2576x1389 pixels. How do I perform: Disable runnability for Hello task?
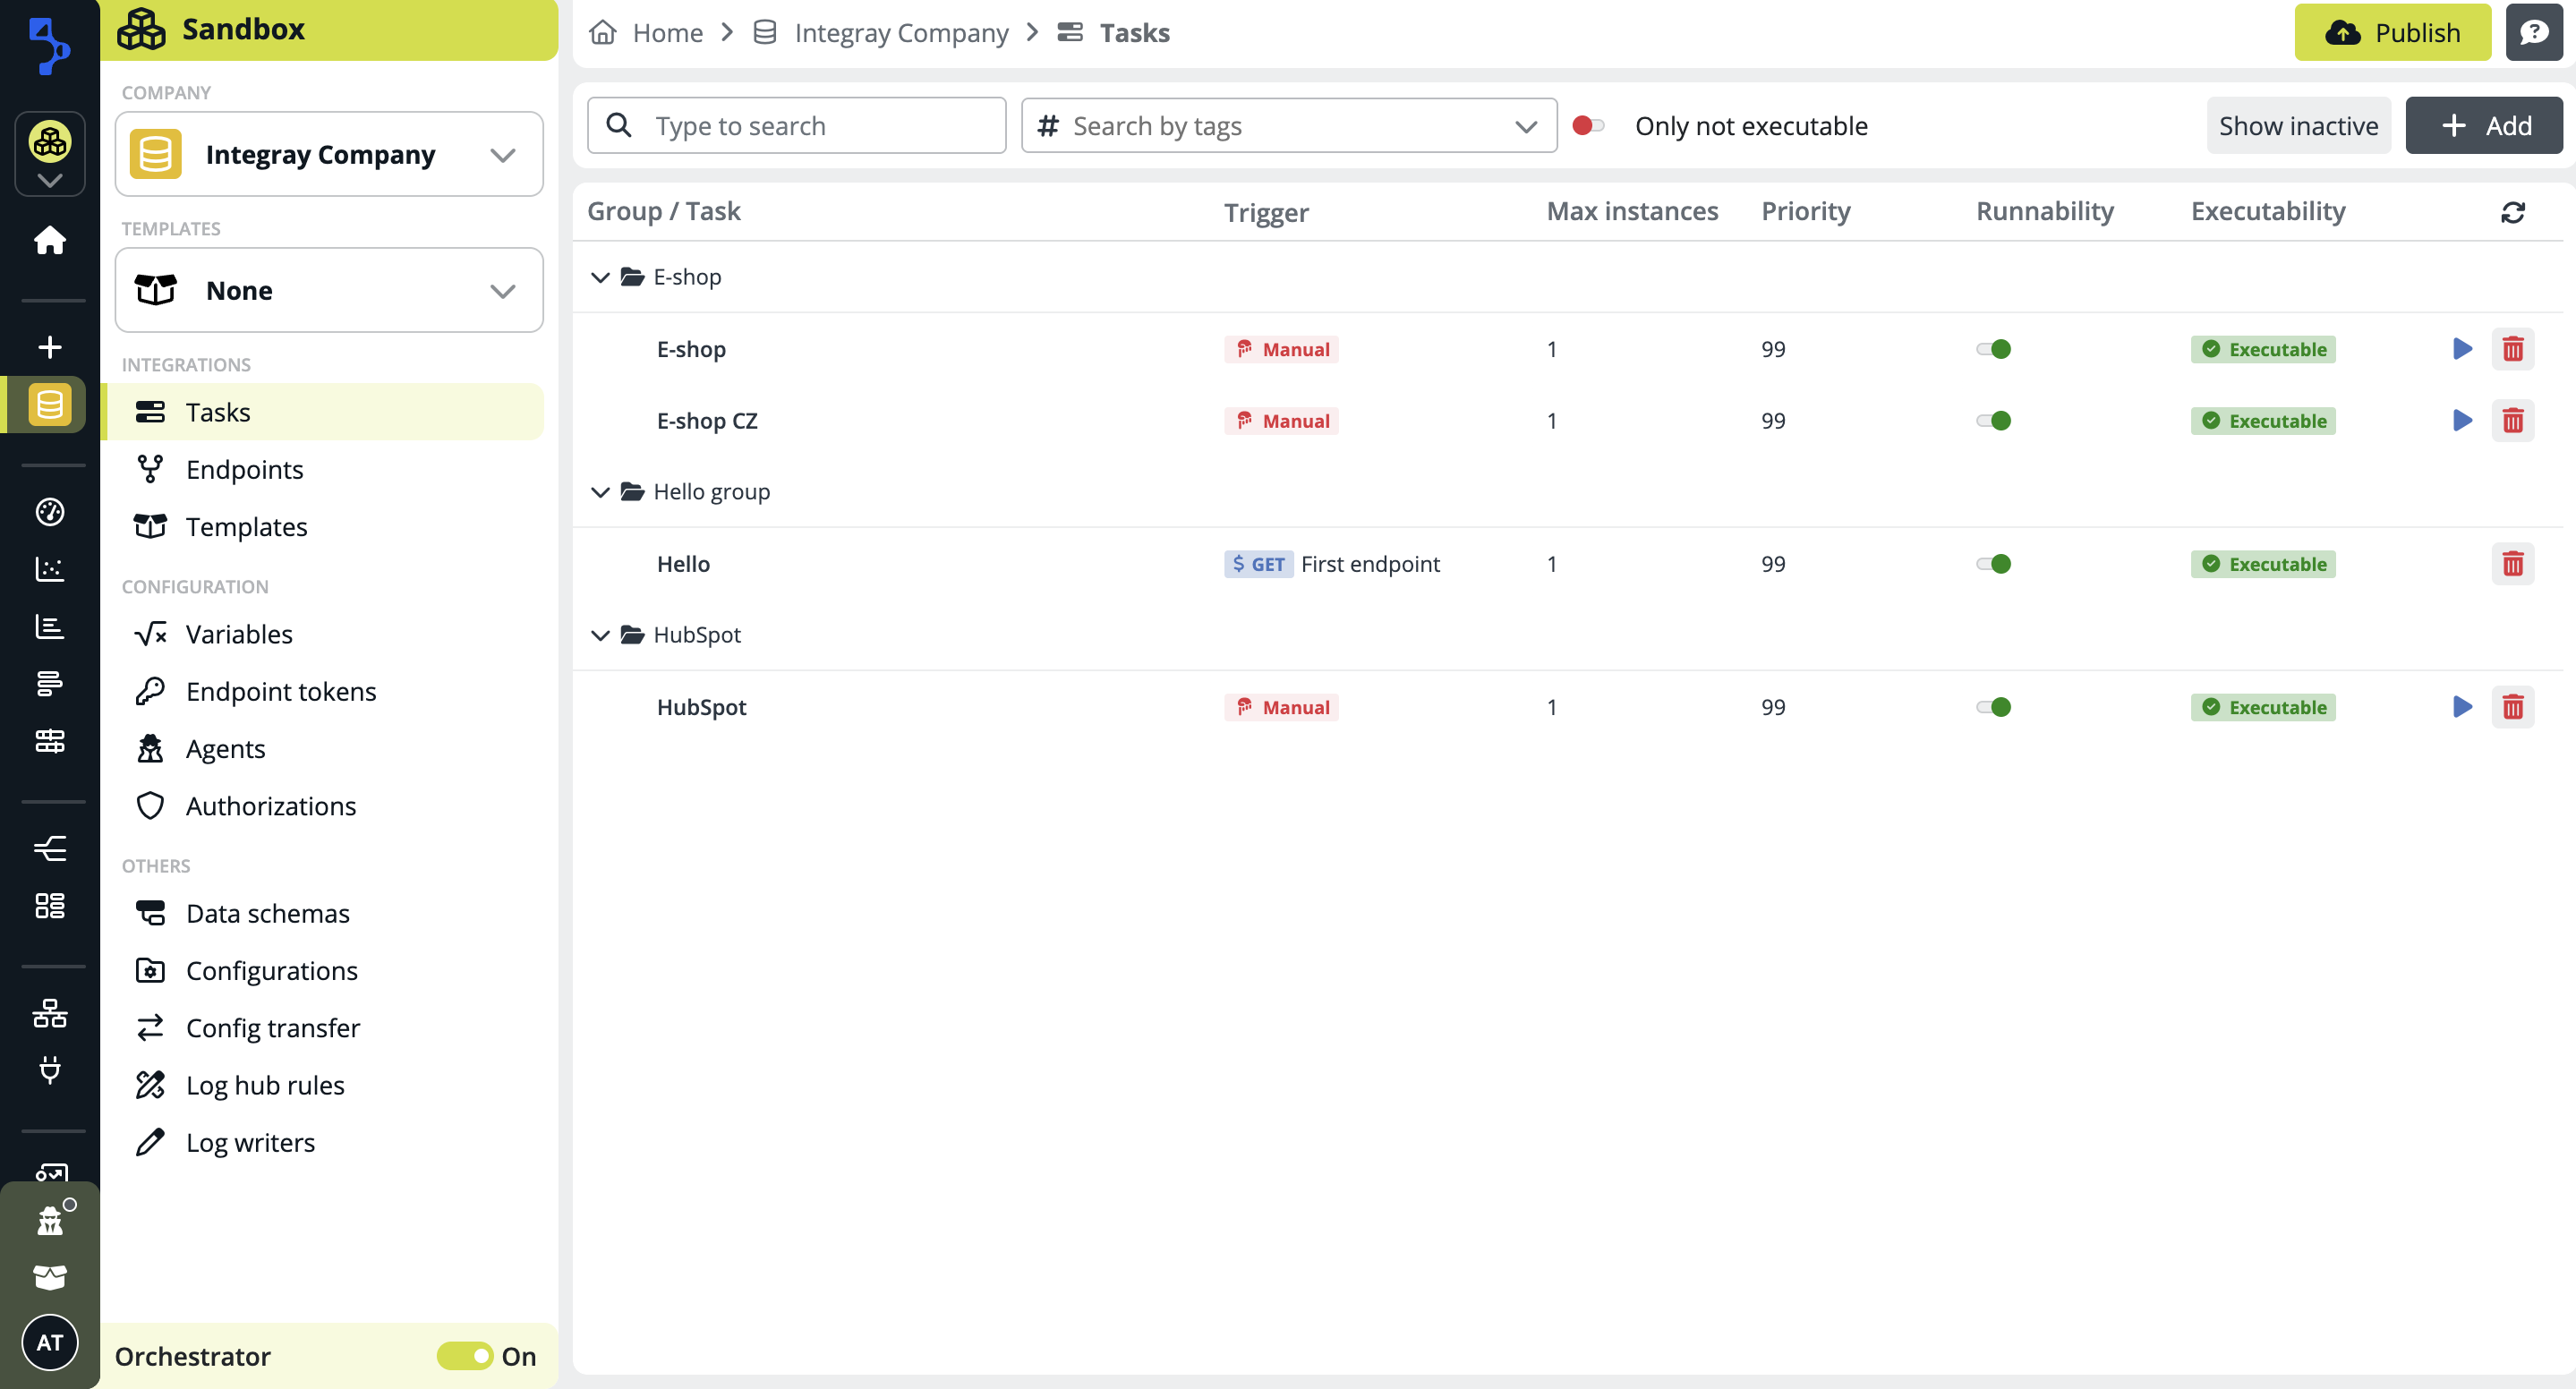1993,564
